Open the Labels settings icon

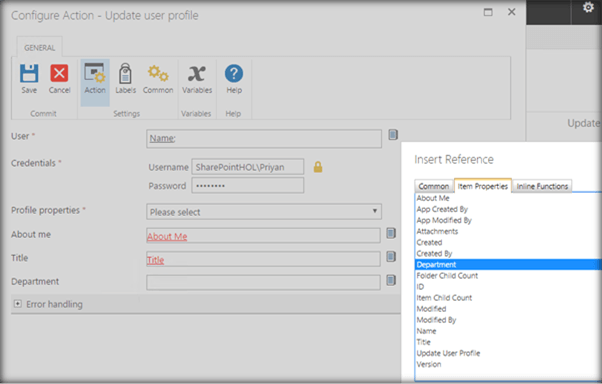click(x=125, y=73)
